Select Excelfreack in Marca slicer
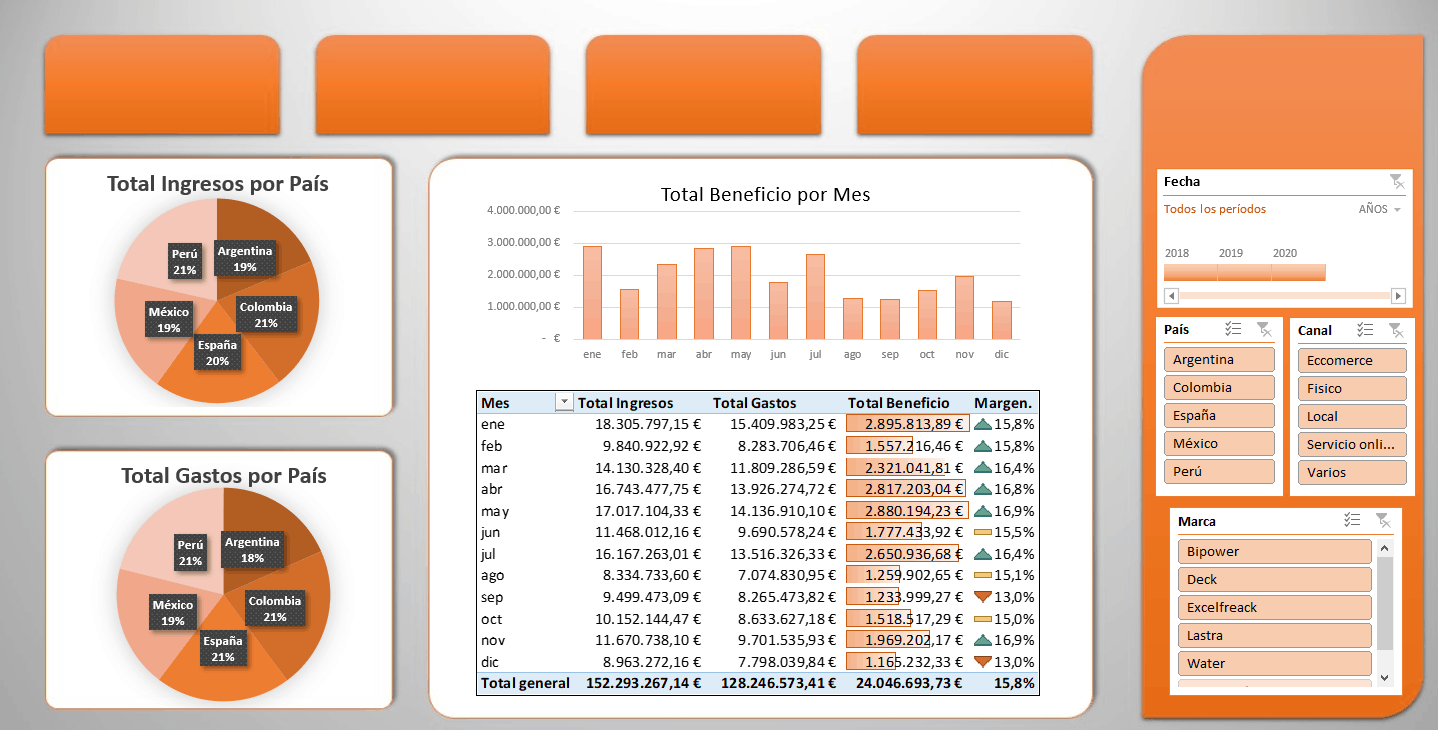 pyautogui.click(x=1275, y=607)
